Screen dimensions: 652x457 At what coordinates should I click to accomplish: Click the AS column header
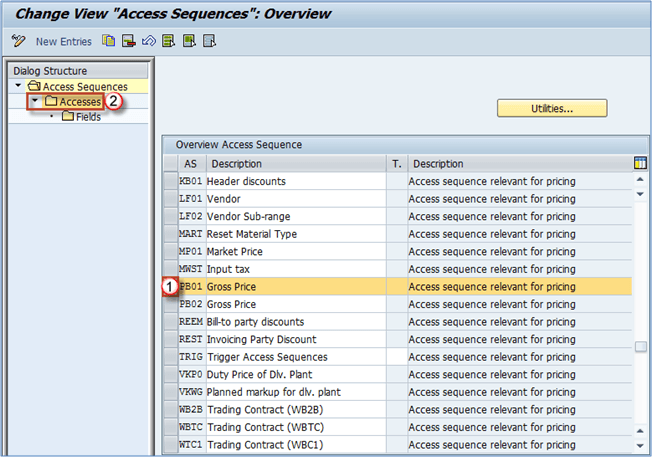(x=190, y=163)
